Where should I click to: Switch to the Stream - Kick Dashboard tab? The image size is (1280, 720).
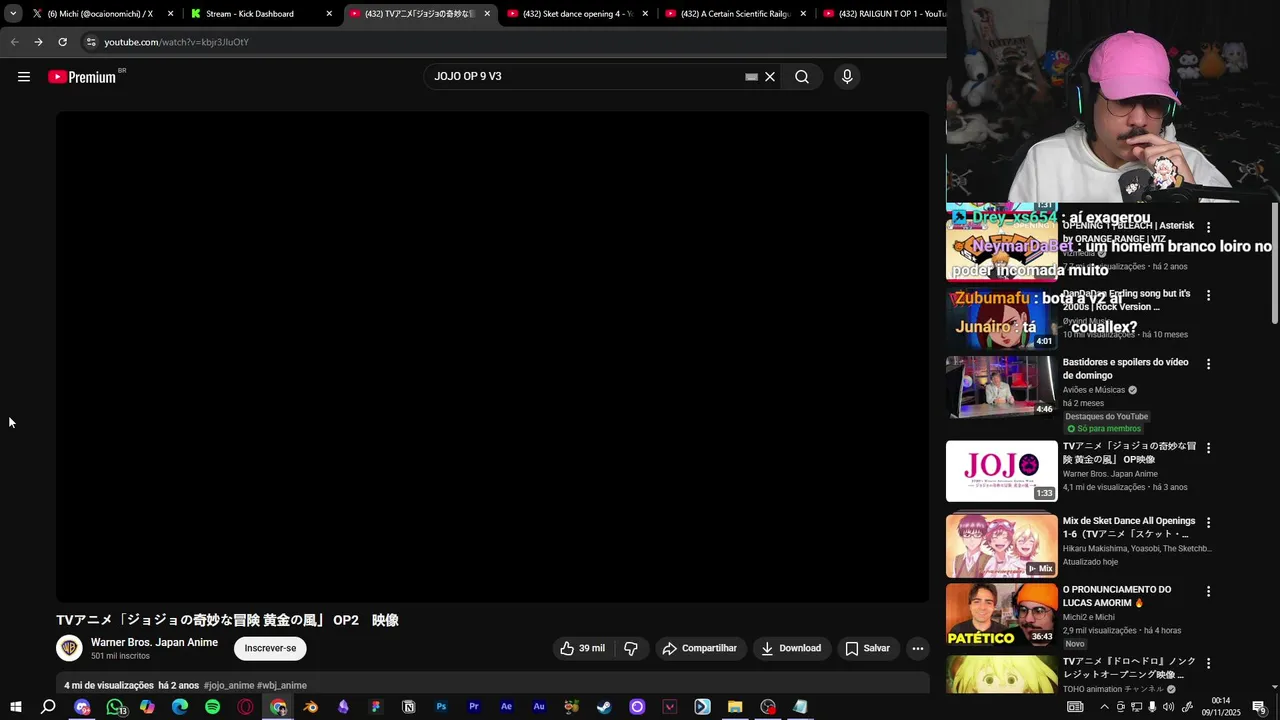pyautogui.click(x=260, y=14)
